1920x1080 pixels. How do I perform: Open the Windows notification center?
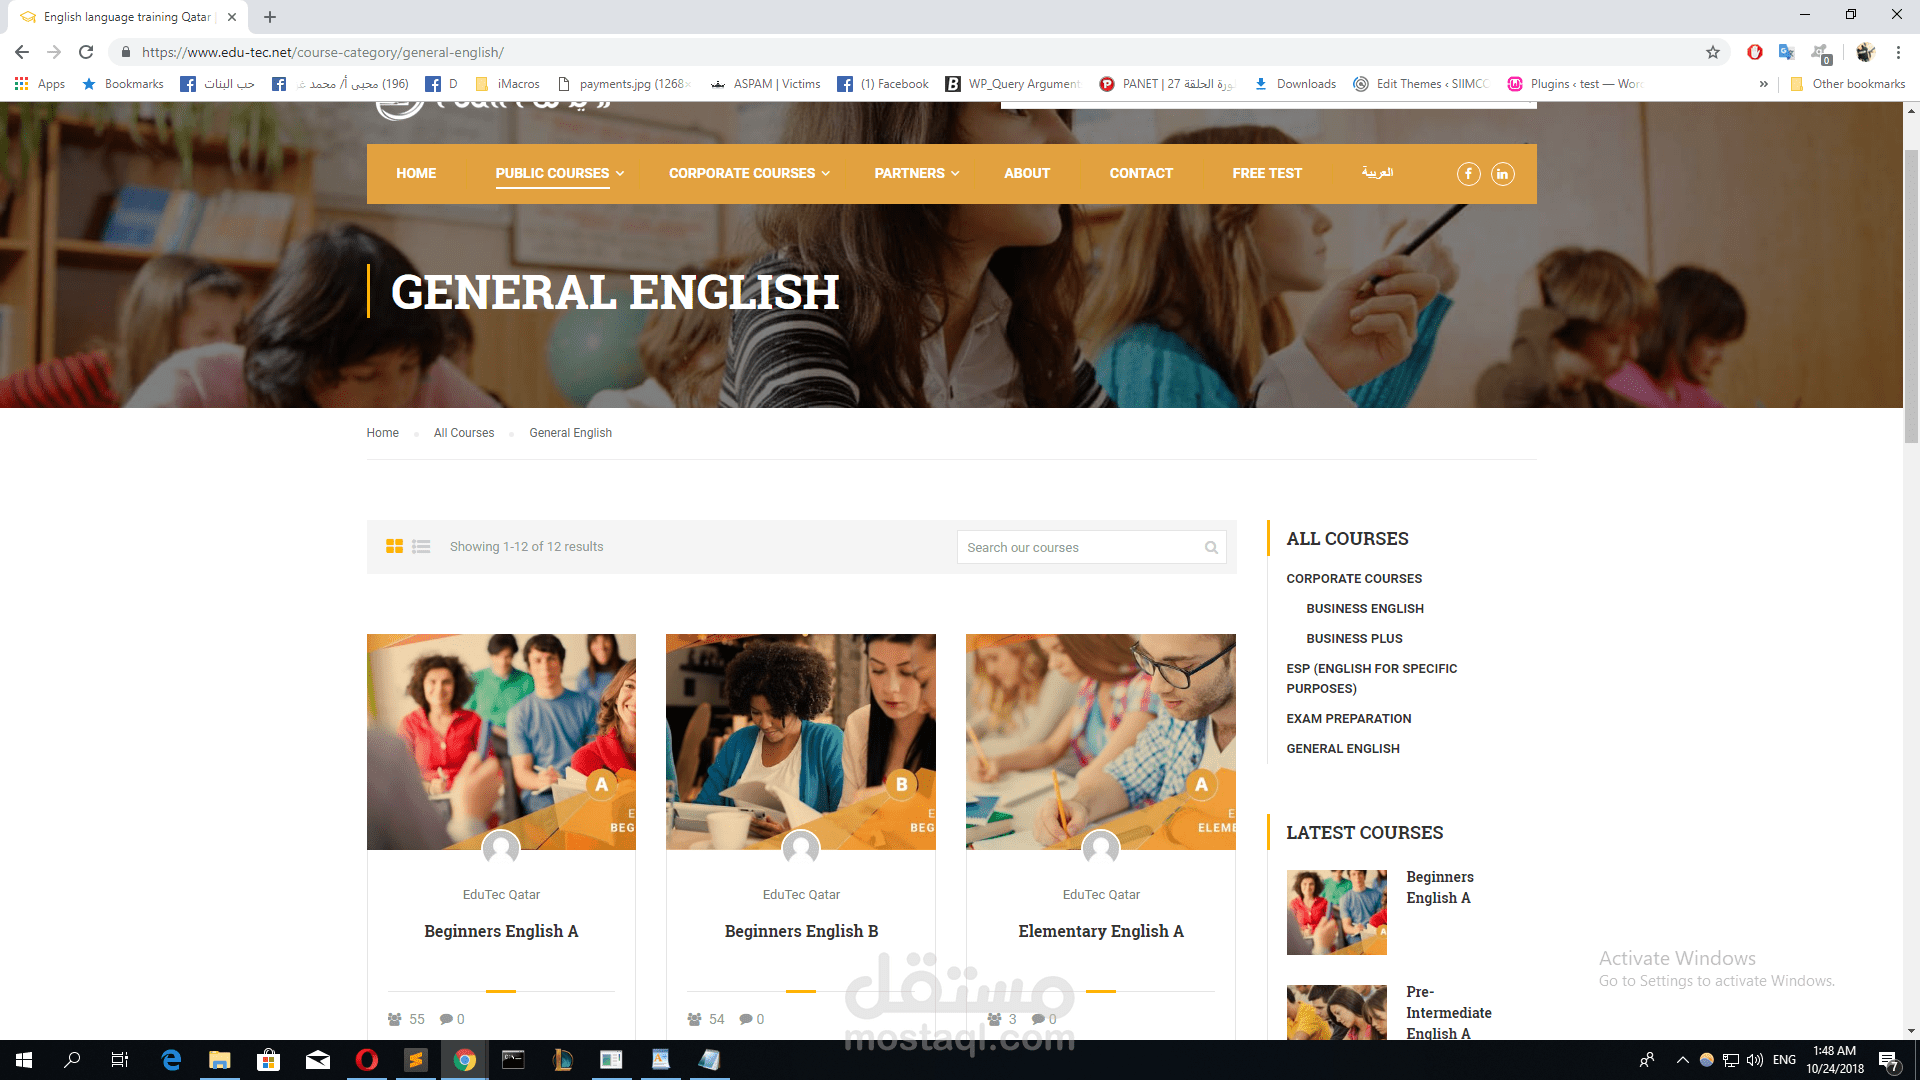tap(1889, 1060)
